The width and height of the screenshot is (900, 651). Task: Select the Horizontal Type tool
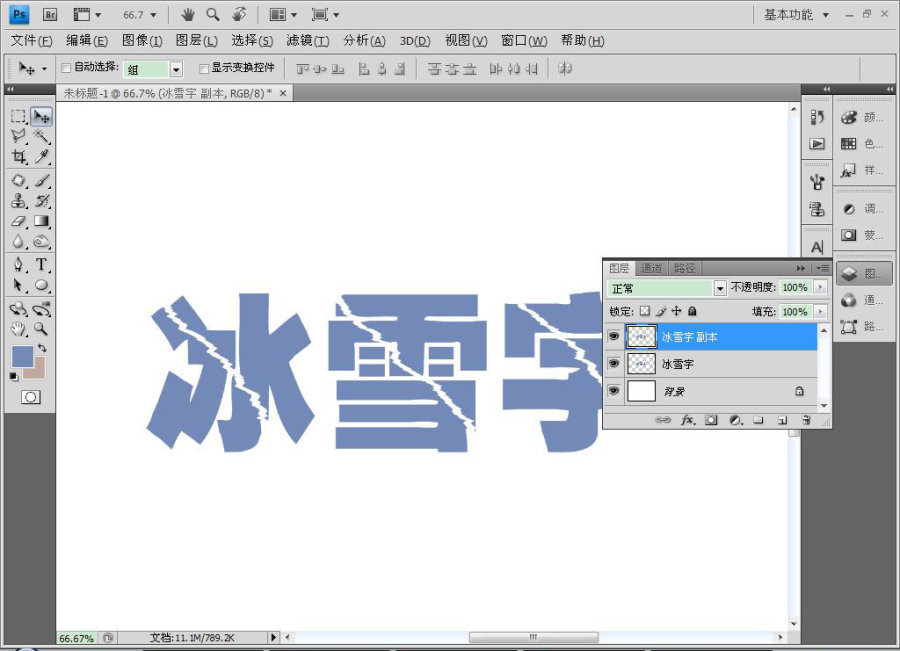(x=41, y=265)
